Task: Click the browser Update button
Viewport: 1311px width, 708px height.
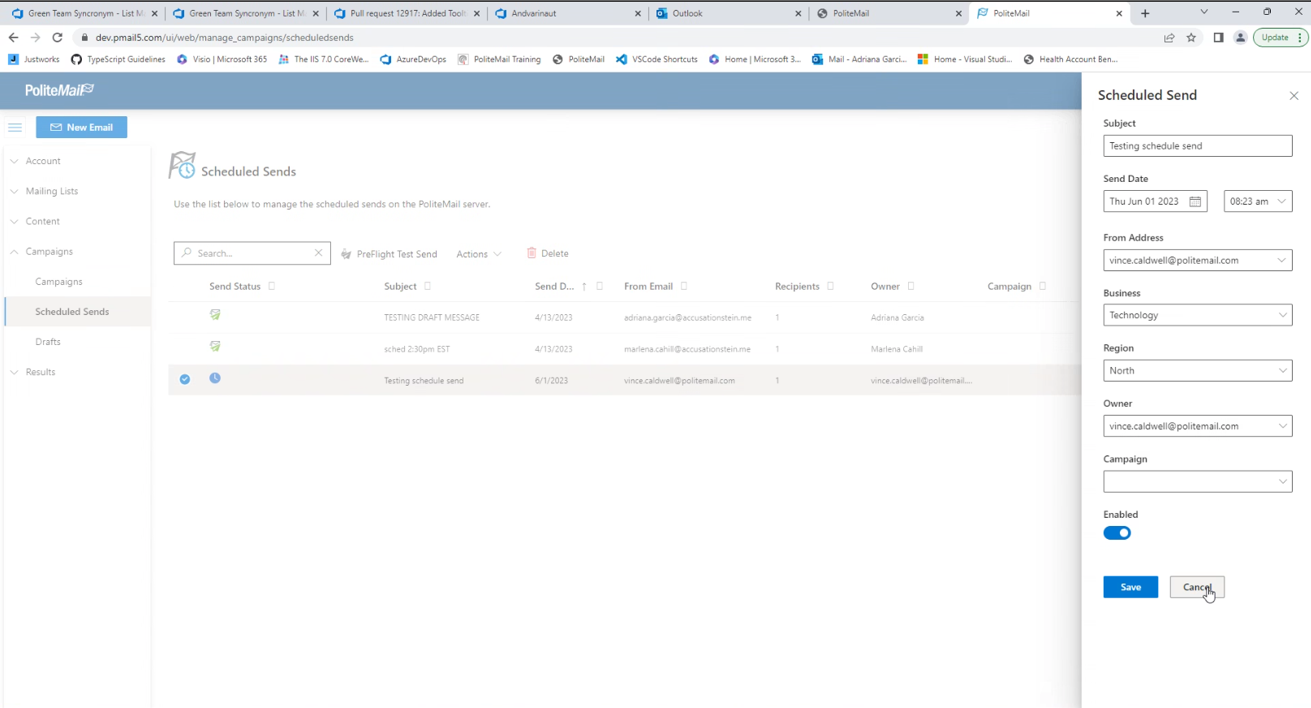Action: [1280, 38]
